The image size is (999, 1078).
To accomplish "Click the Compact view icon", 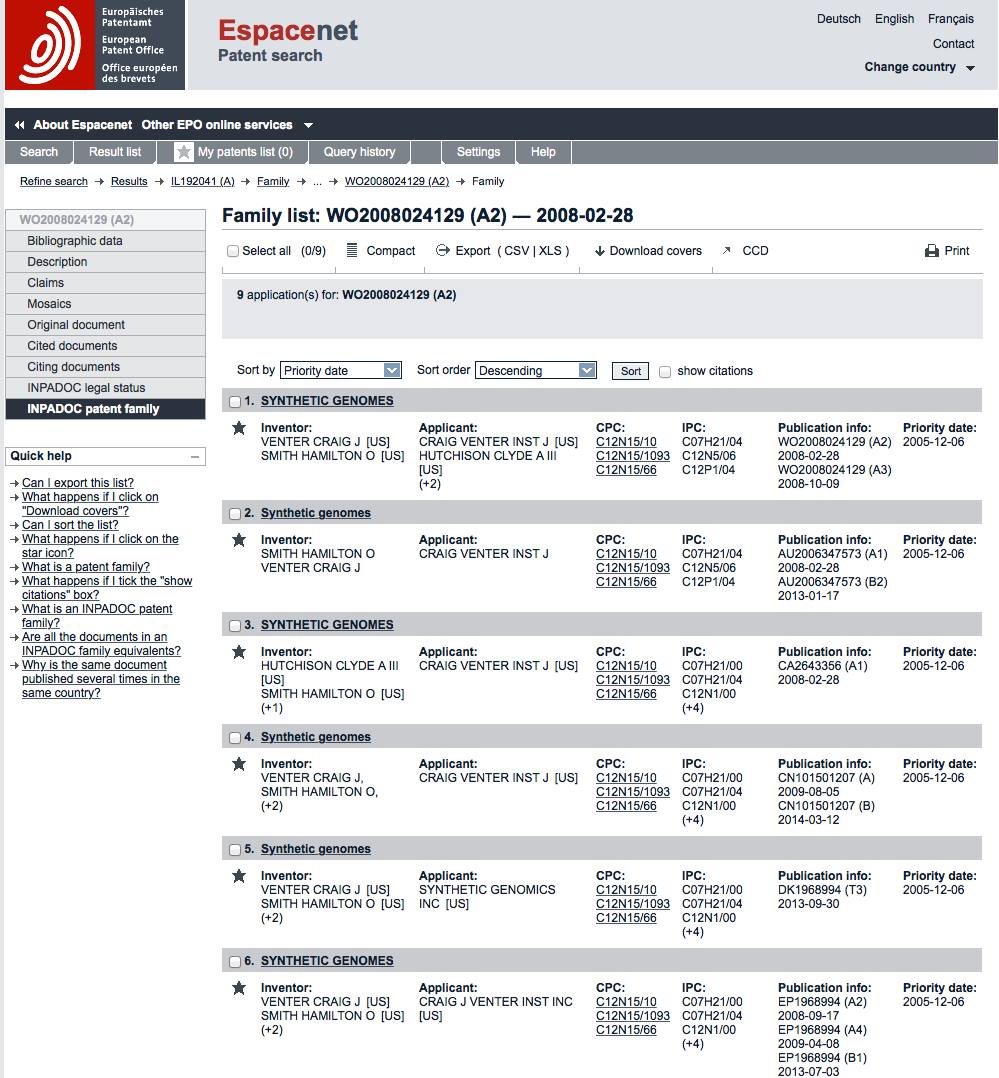I will (352, 250).
